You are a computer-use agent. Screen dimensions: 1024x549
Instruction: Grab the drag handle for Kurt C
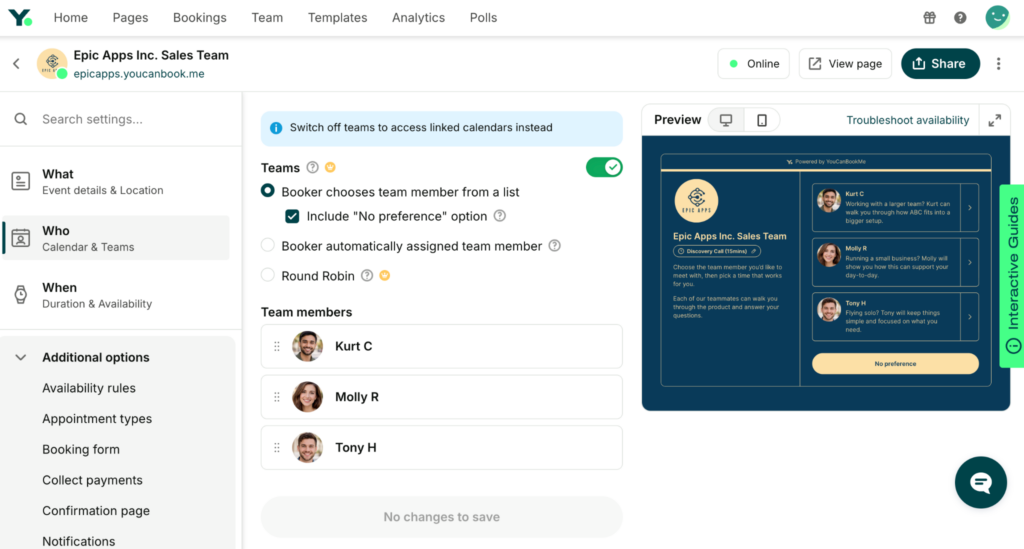point(277,347)
